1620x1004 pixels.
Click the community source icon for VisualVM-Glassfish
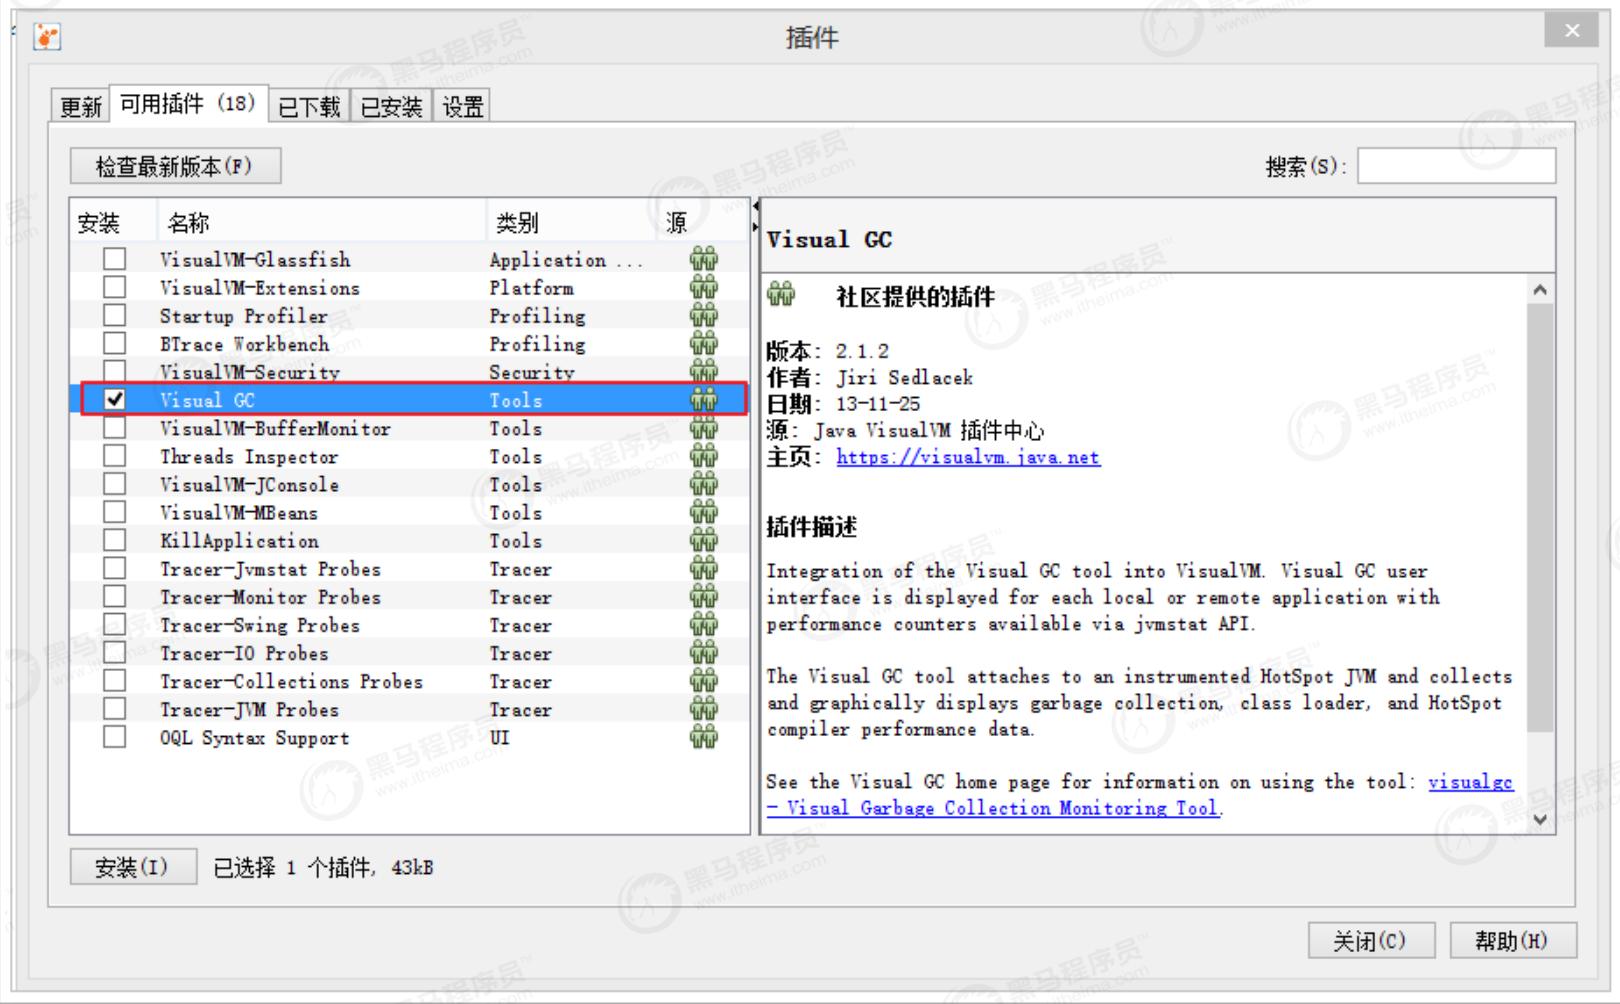point(703,259)
